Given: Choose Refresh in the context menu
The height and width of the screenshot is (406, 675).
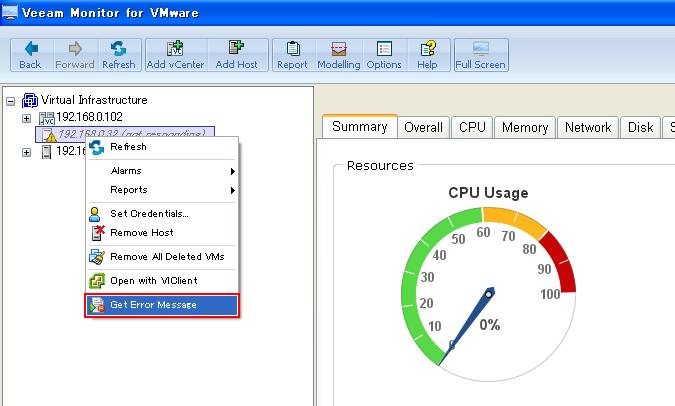Looking at the screenshot, I should tap(162, 147).
